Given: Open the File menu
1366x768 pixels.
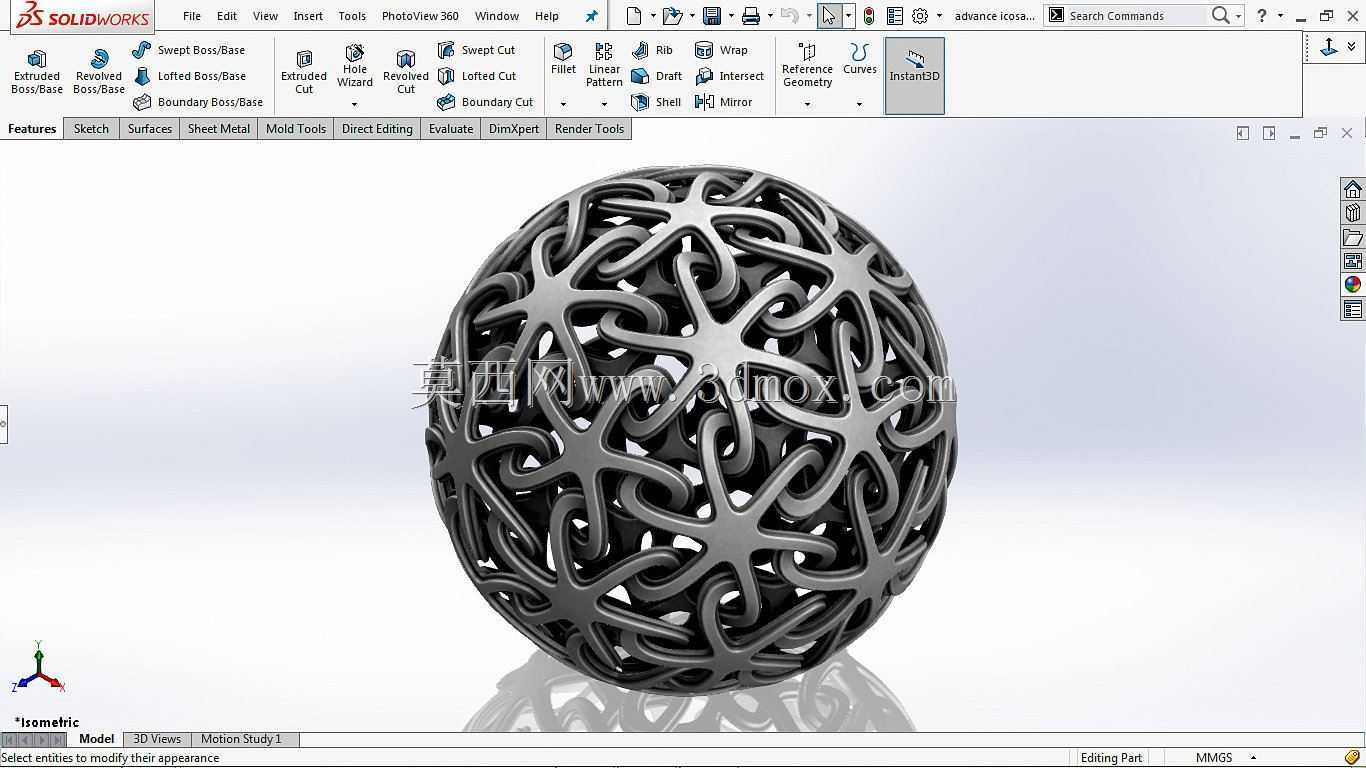Looking at the screenshot, I should click(x=192, y=16).
